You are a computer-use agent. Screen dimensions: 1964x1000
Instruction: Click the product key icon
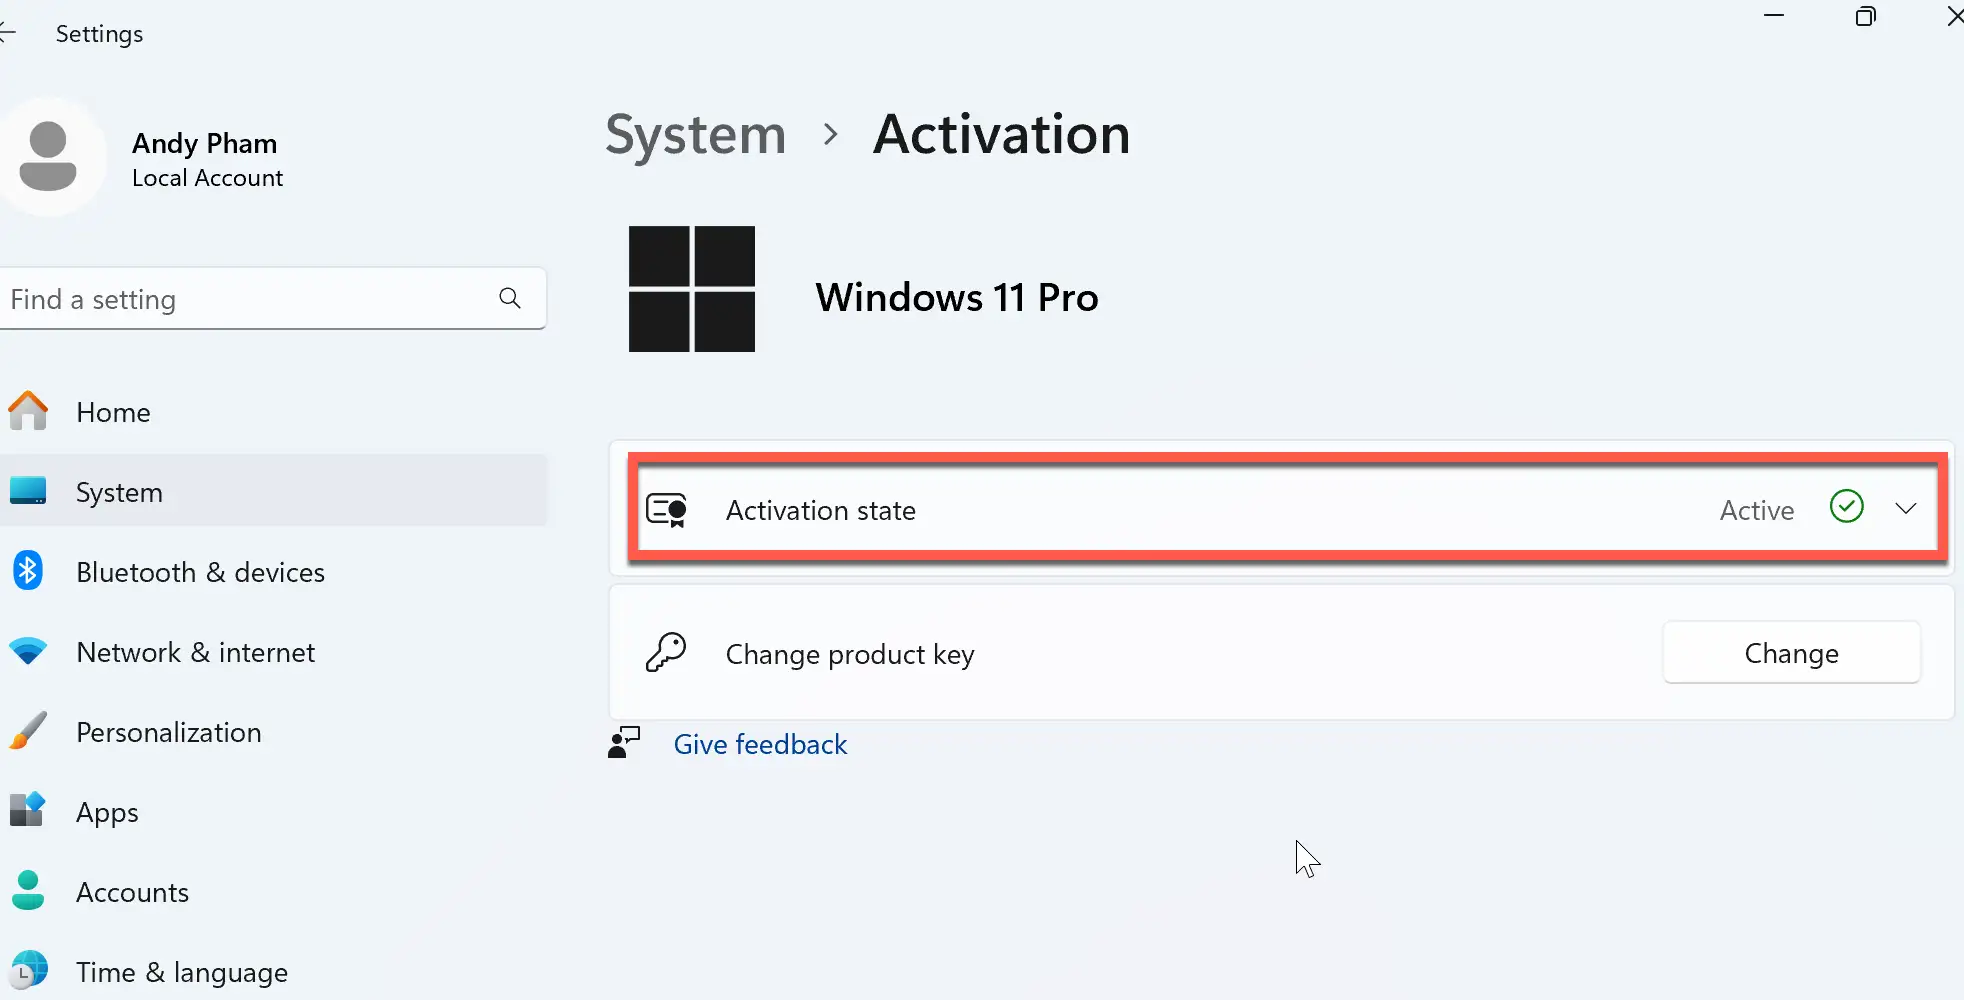[x=666, y=653]
